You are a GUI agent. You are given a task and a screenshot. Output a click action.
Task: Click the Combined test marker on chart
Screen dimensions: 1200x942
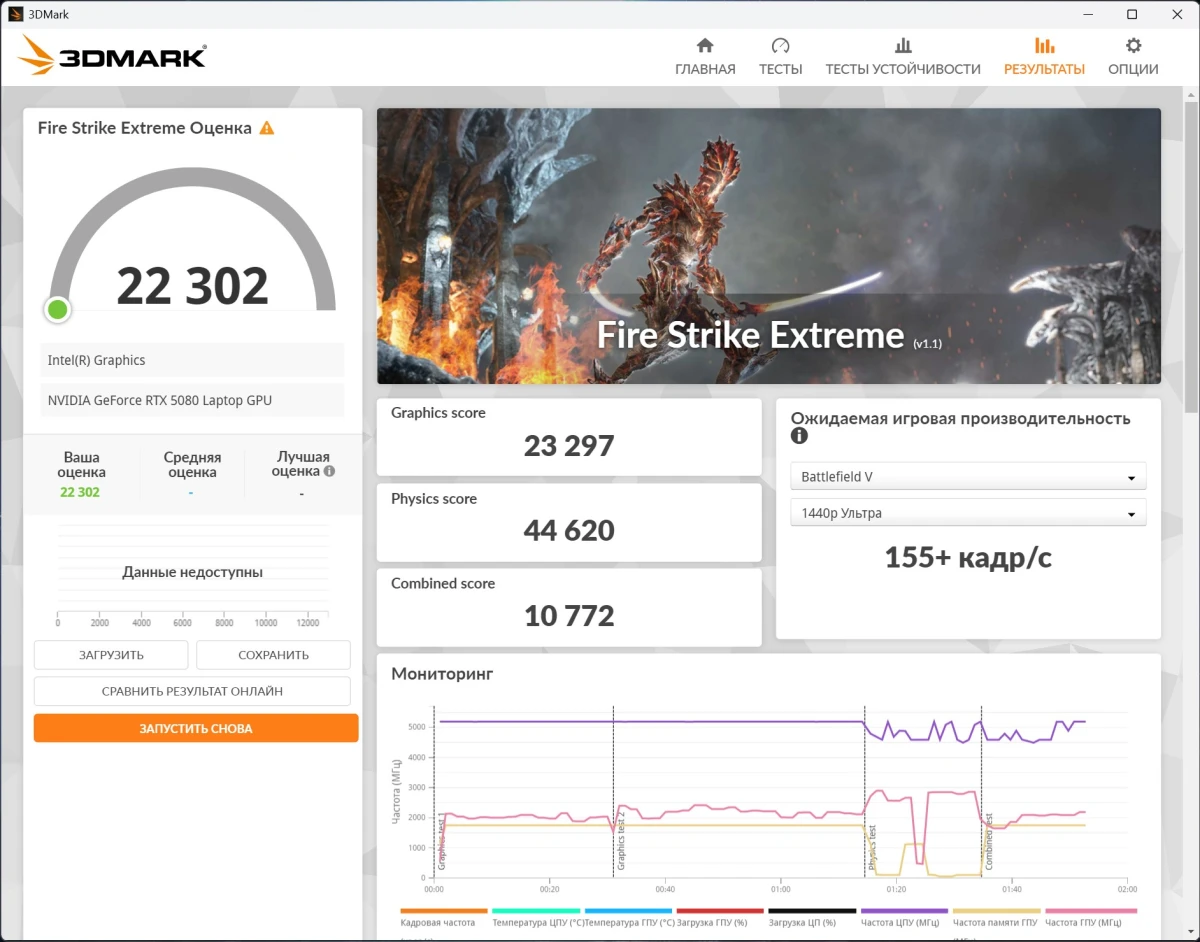988,841
